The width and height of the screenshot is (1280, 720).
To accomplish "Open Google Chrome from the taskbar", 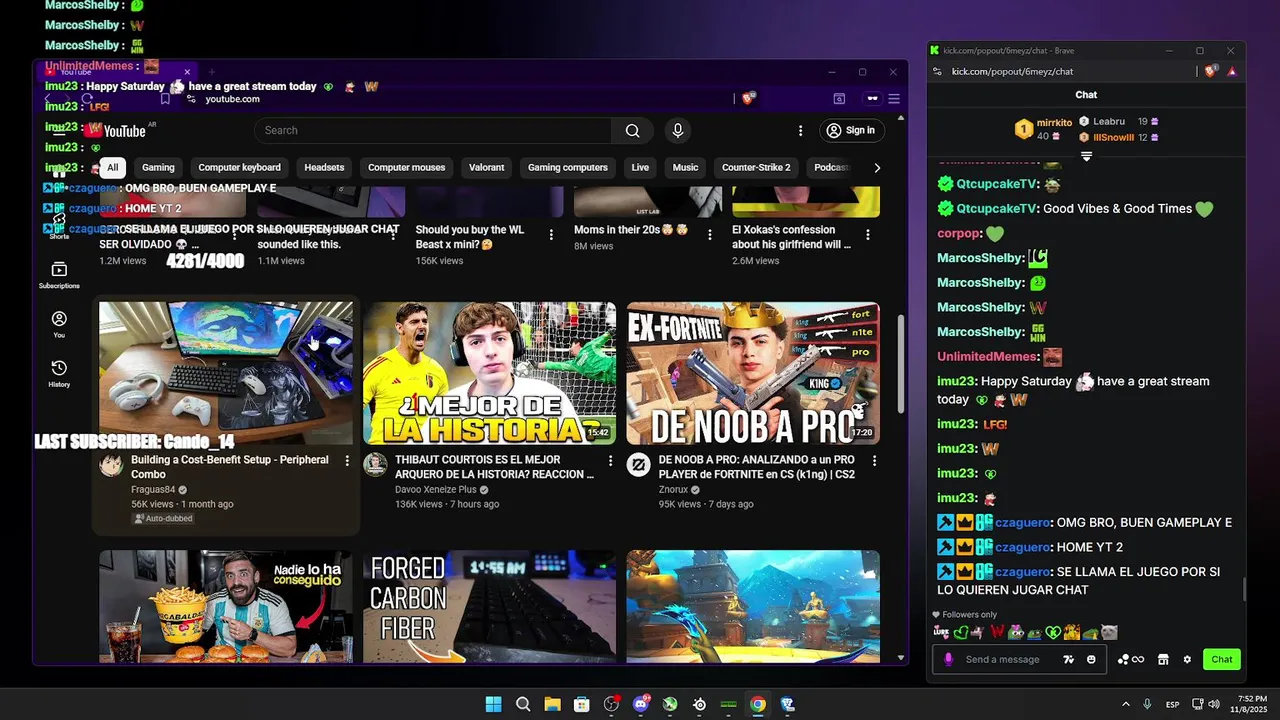I will pos(758,704).
